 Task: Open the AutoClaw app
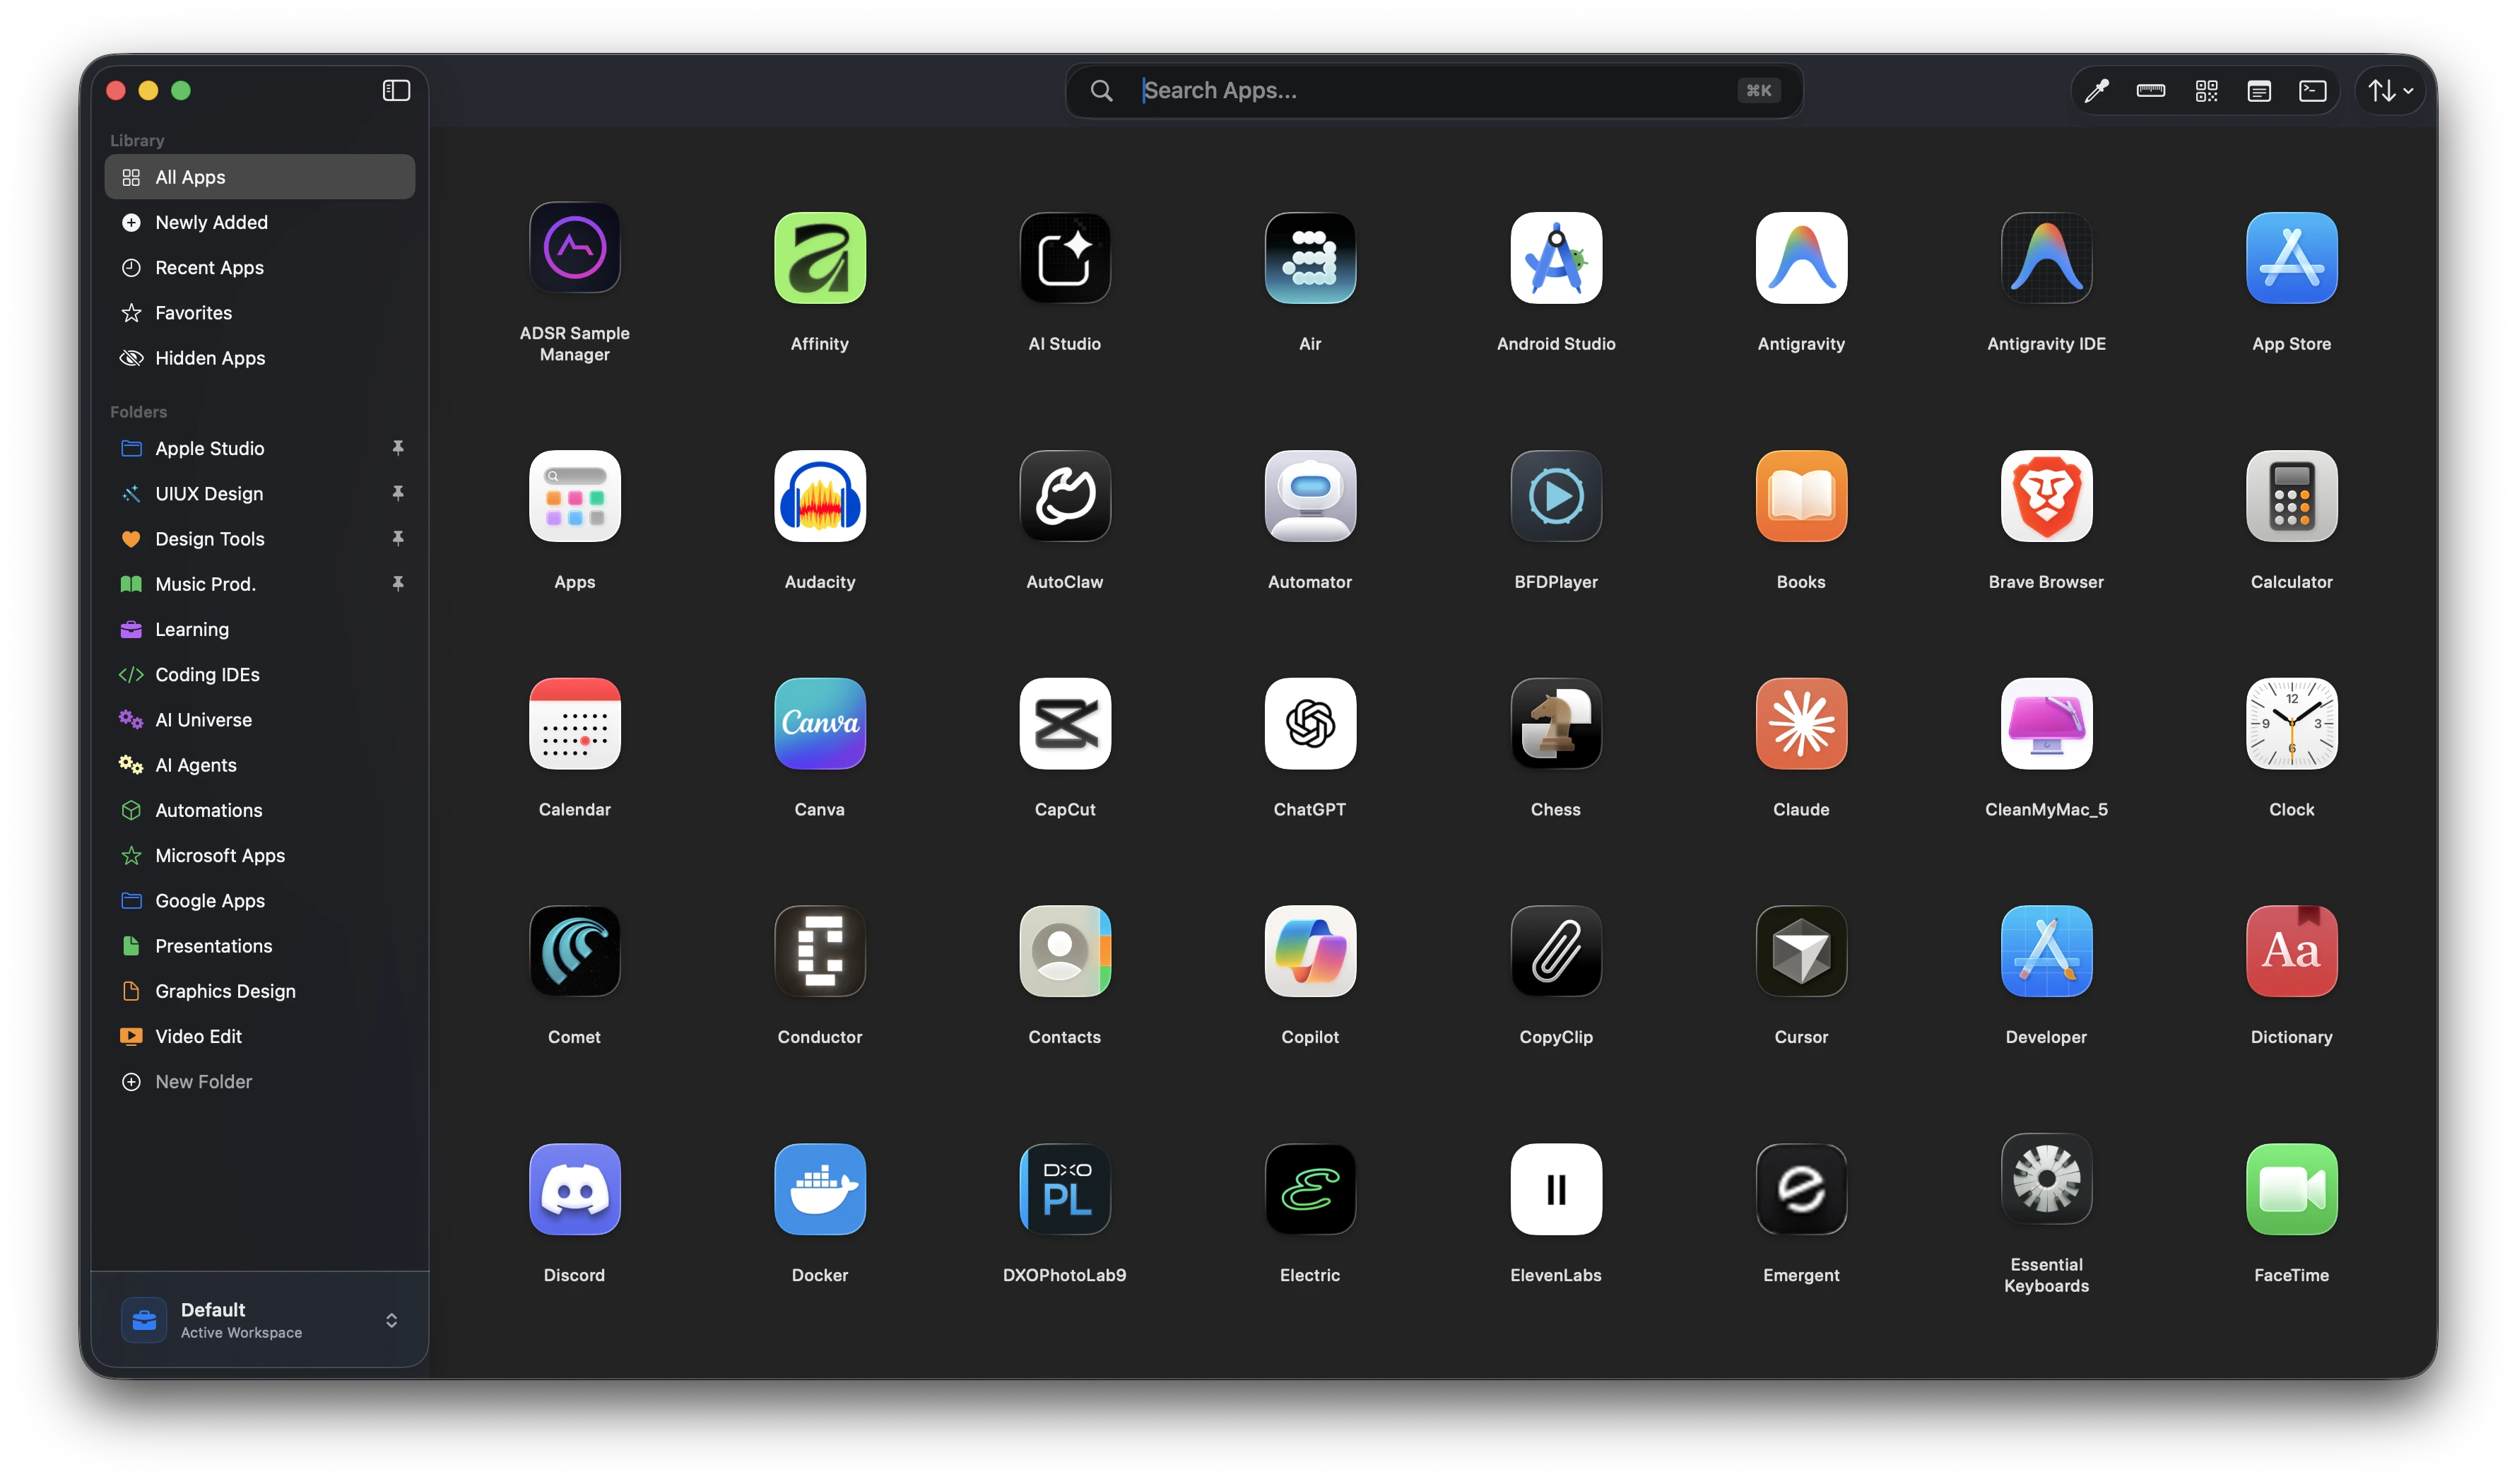(x=1065, y=496)
